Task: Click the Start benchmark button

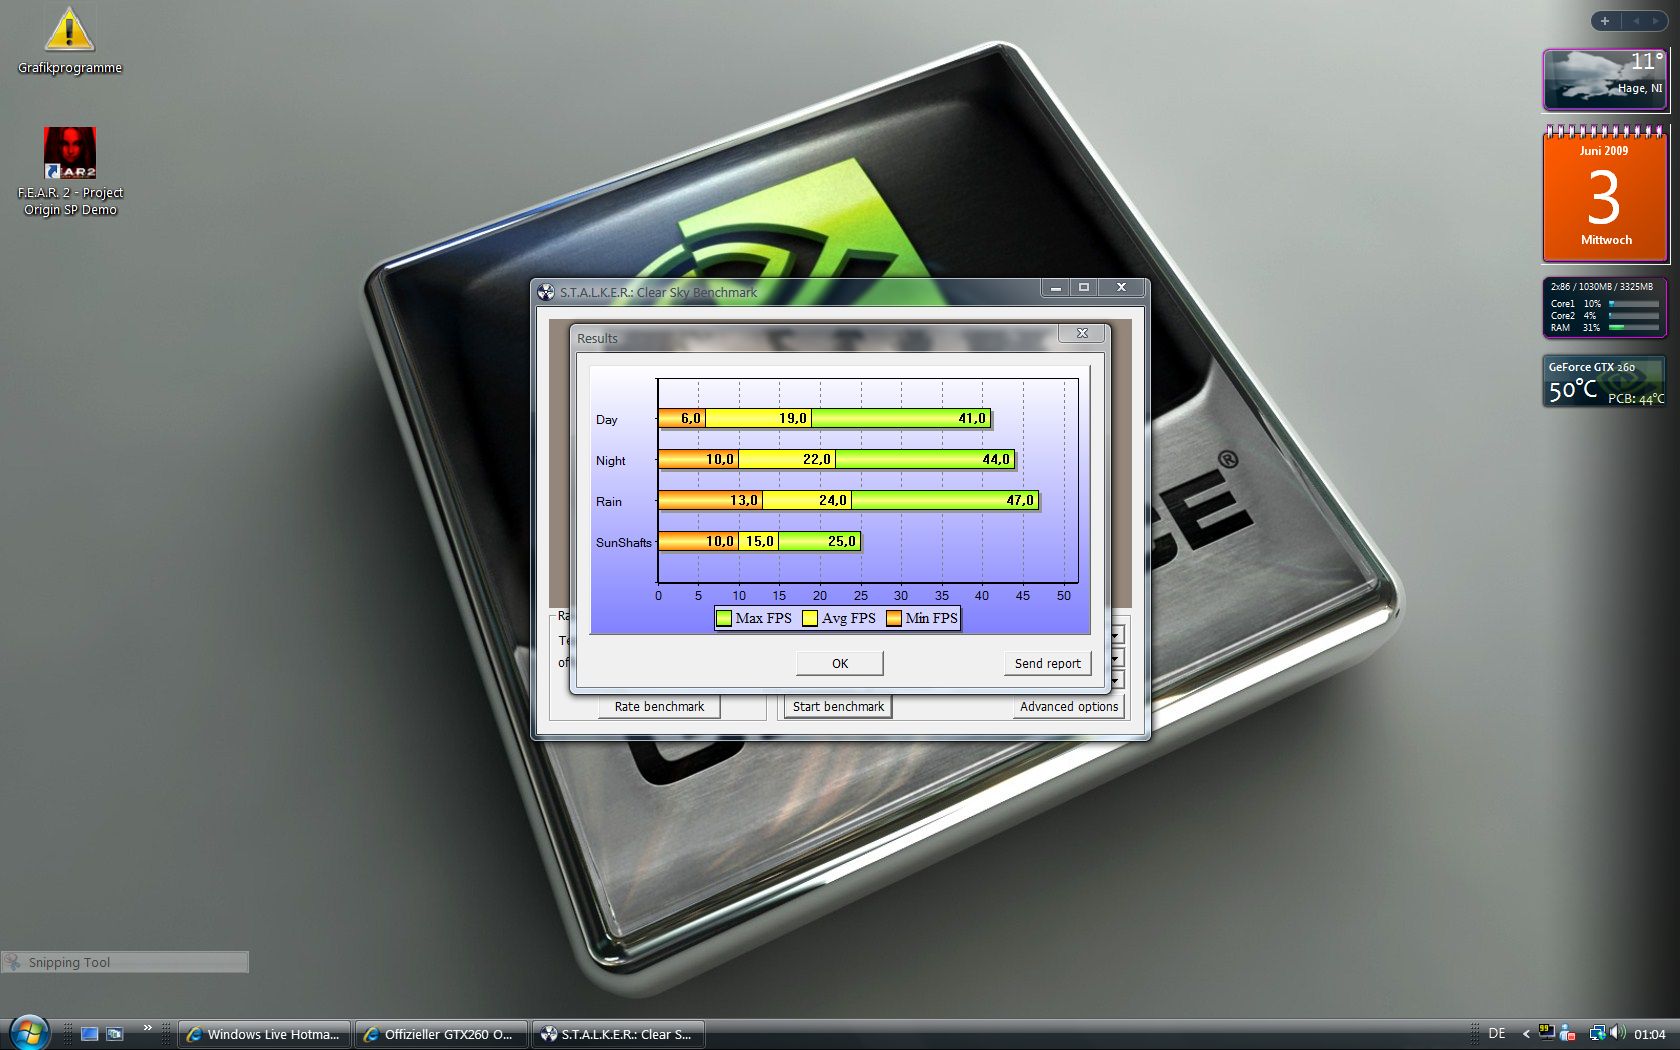Action: (838, 706)
